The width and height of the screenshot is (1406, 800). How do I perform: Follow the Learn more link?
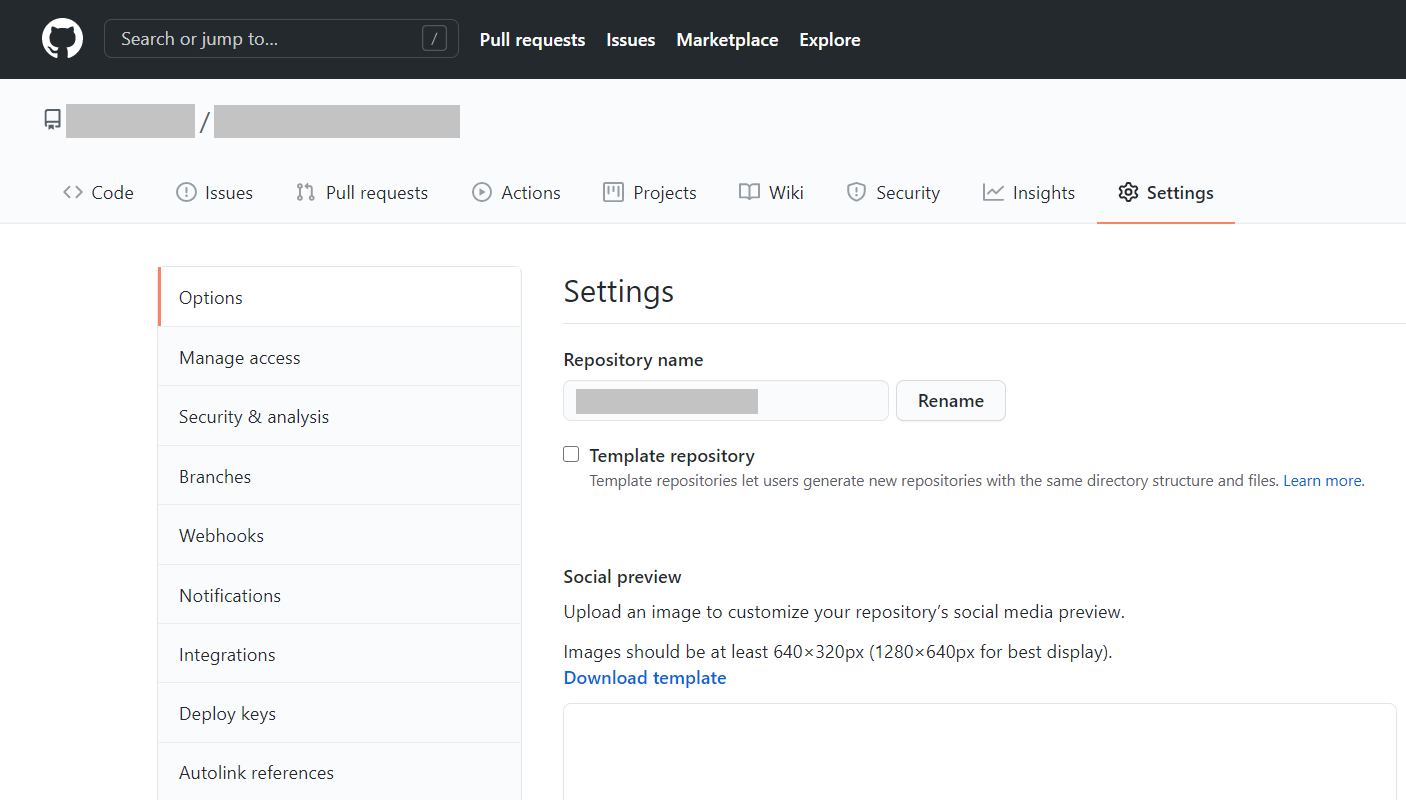(1322, 481)
